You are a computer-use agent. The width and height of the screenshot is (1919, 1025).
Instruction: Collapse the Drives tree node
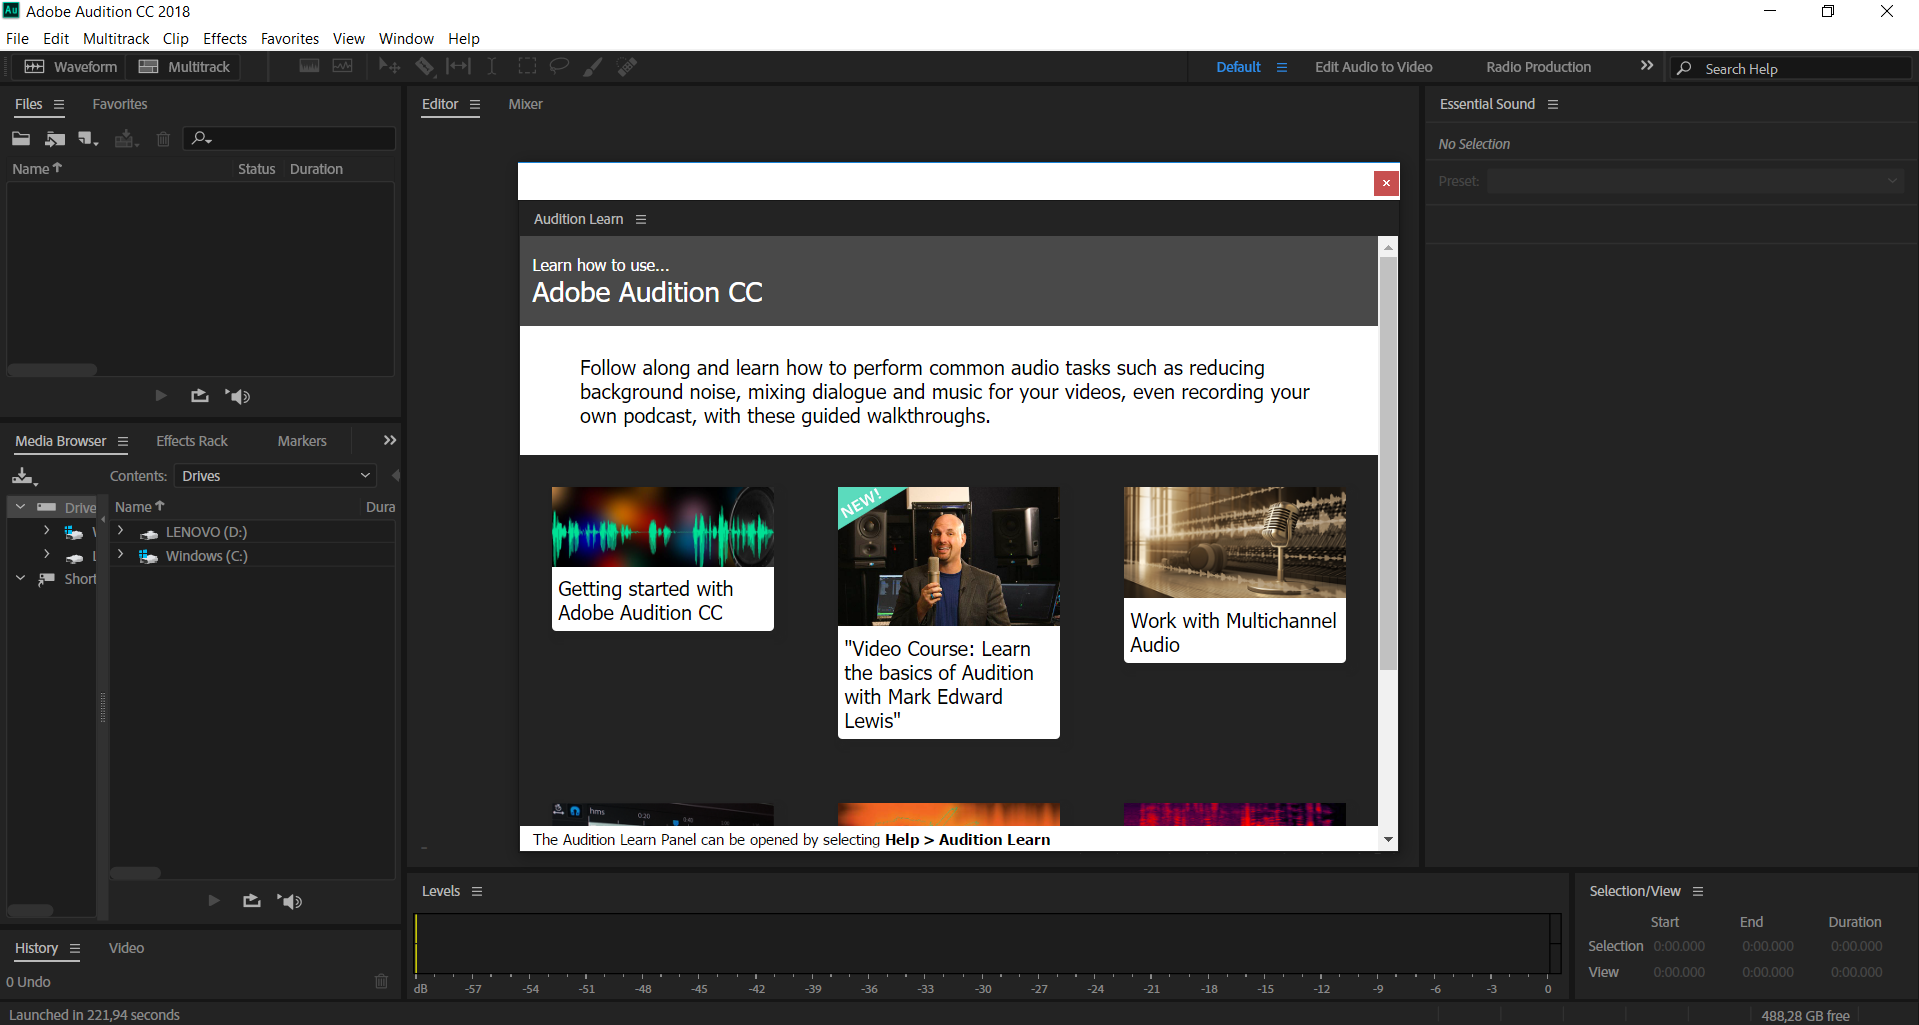(20, 507)
